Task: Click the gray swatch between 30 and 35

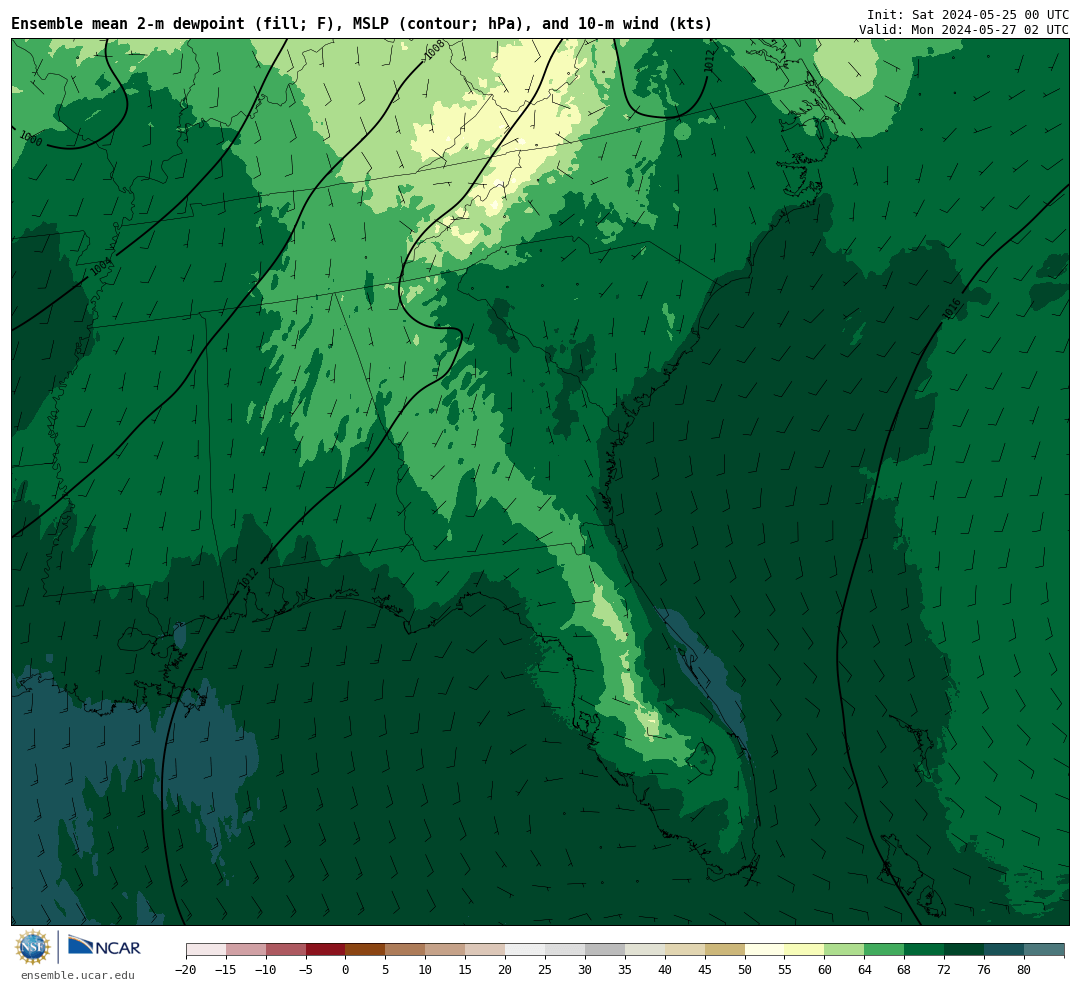Action: 605,950
